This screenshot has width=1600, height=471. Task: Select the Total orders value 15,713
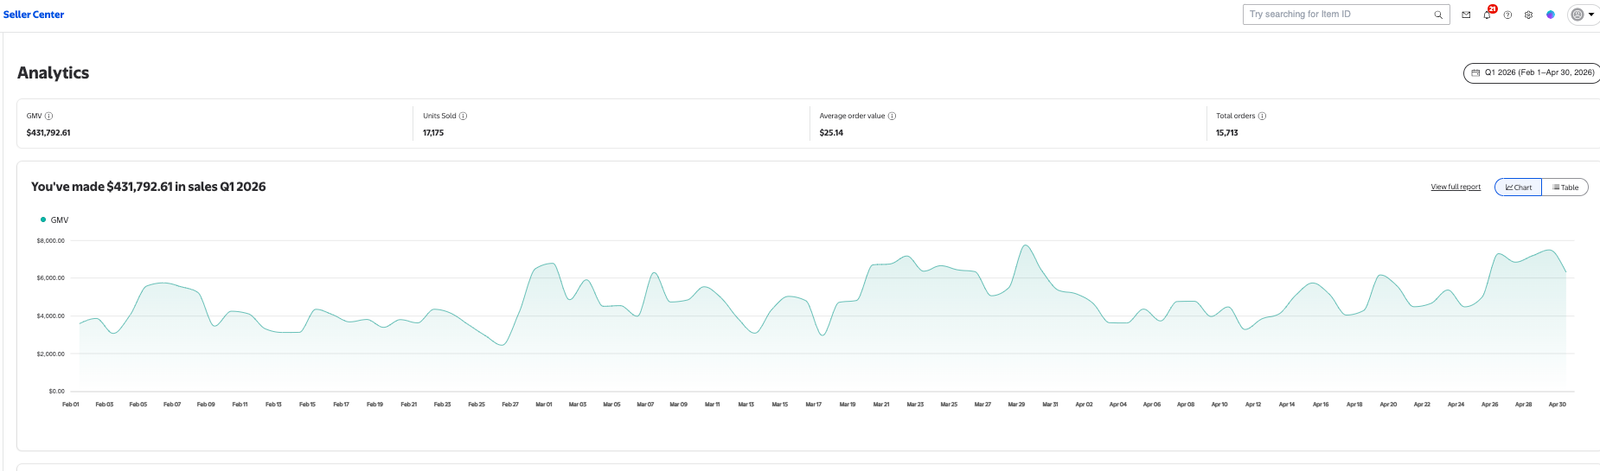pos(1227,133)
